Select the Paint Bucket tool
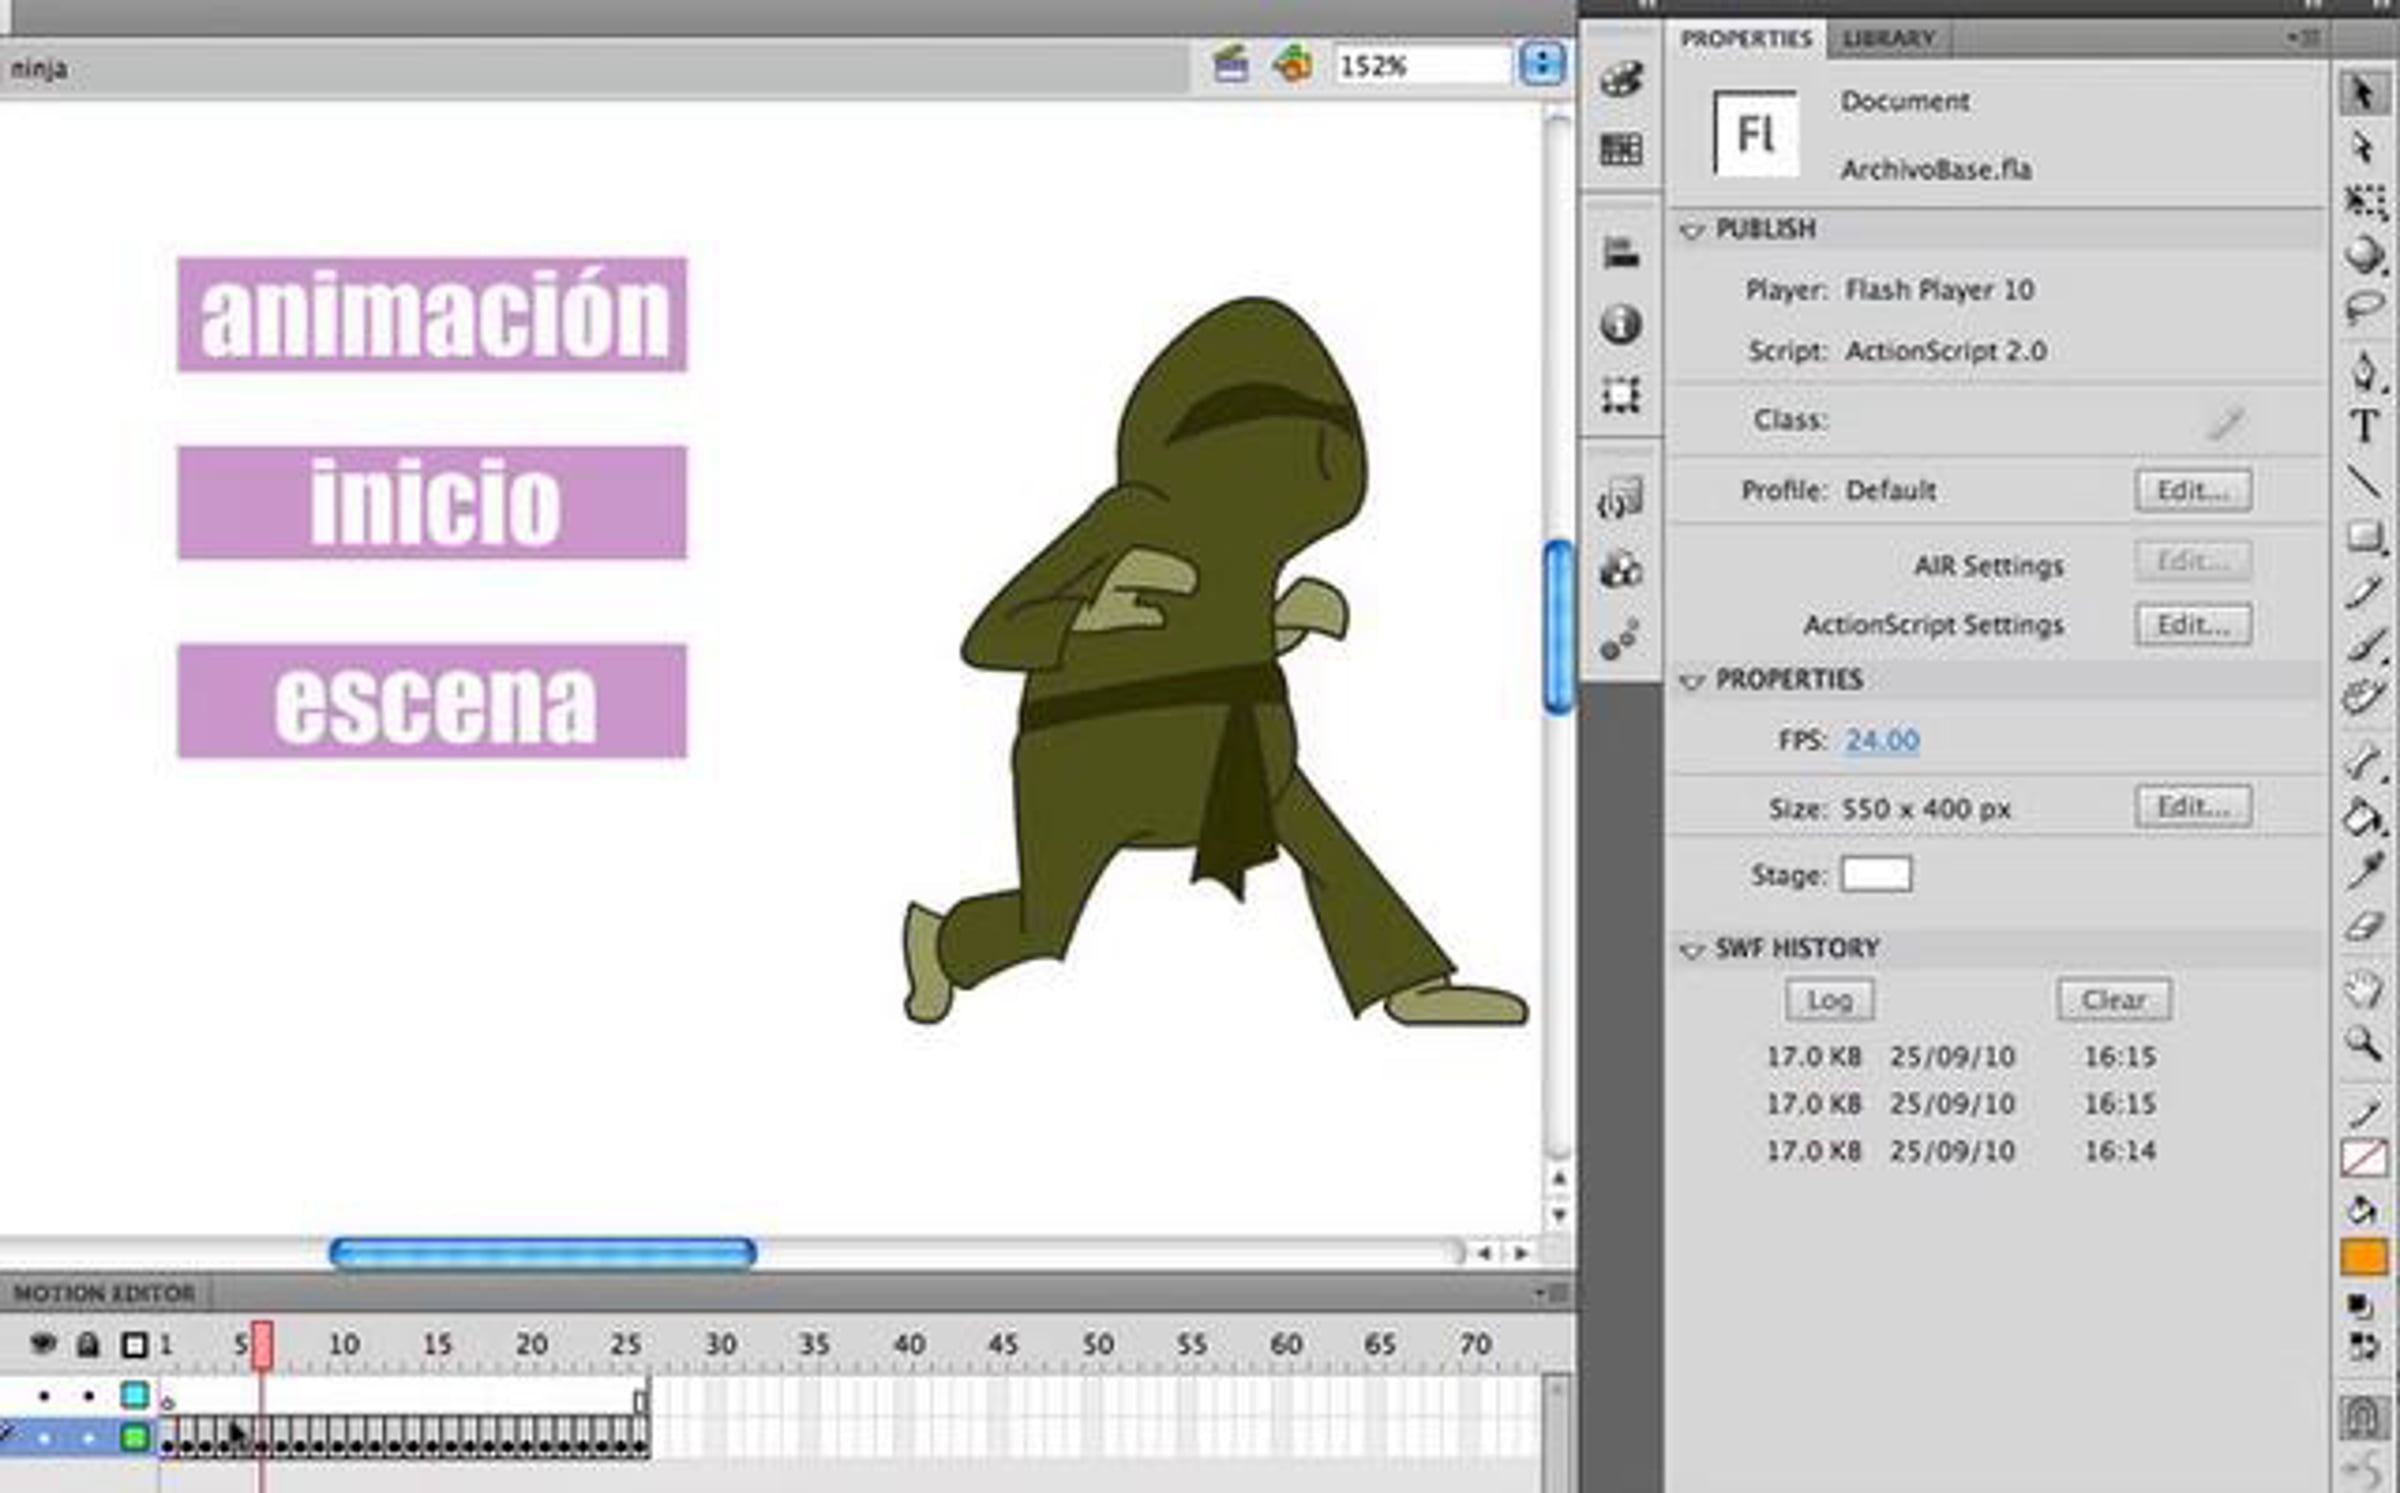The height and width of the screenshot is (1493, 2400). coord(2364,818)
